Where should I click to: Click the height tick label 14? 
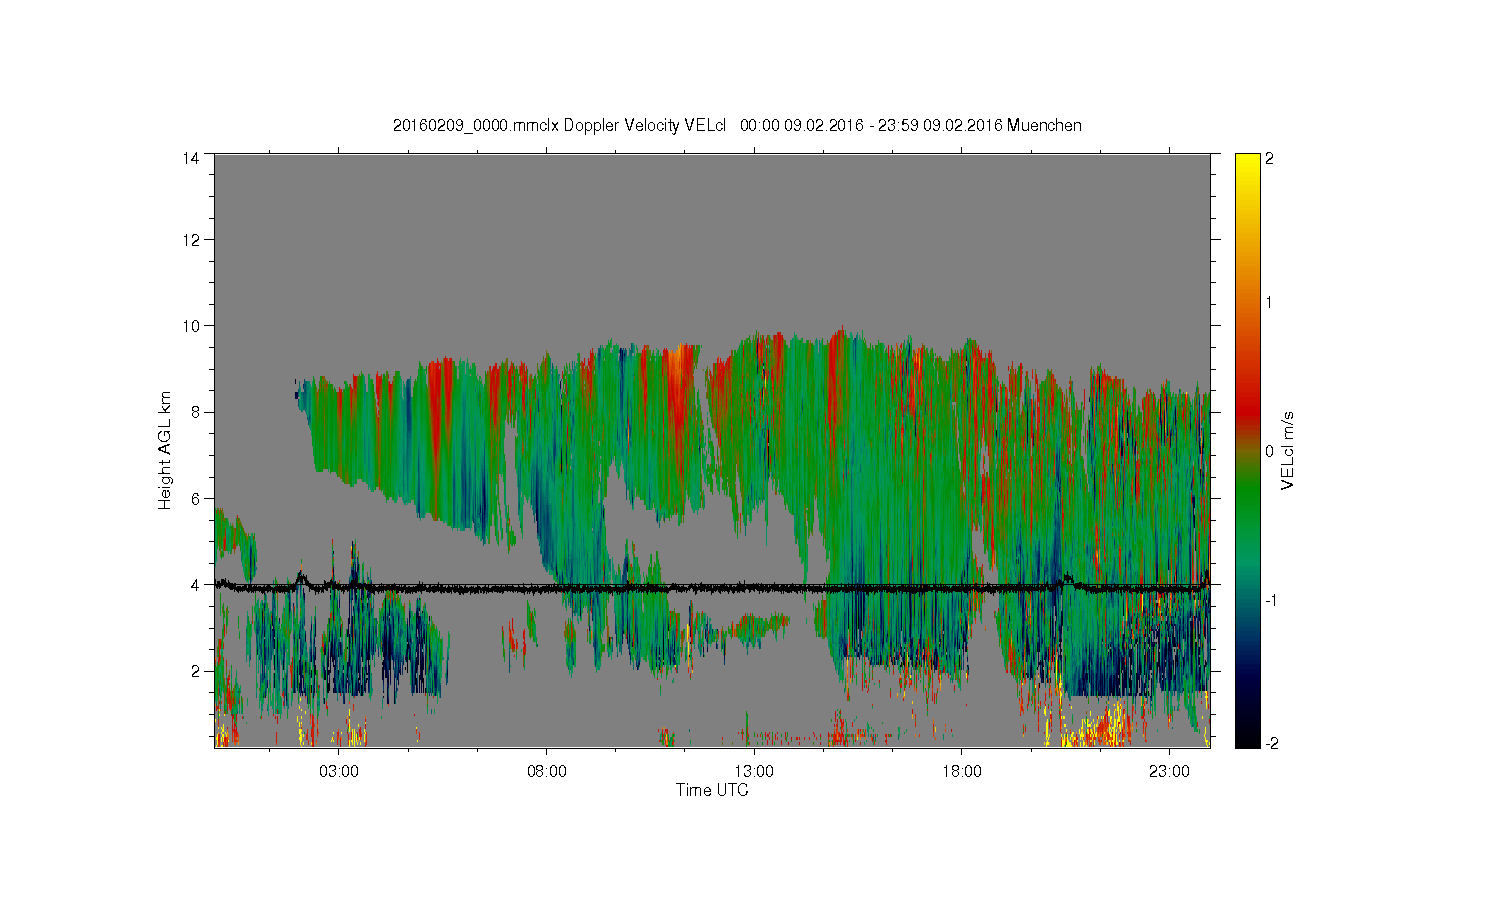(191, 158)
